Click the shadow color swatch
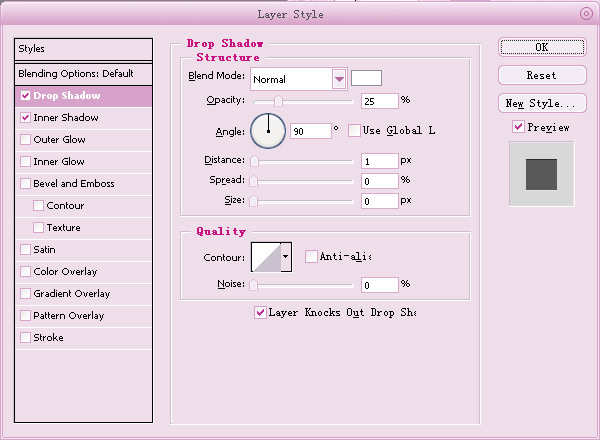 click(x=366, y=78)
